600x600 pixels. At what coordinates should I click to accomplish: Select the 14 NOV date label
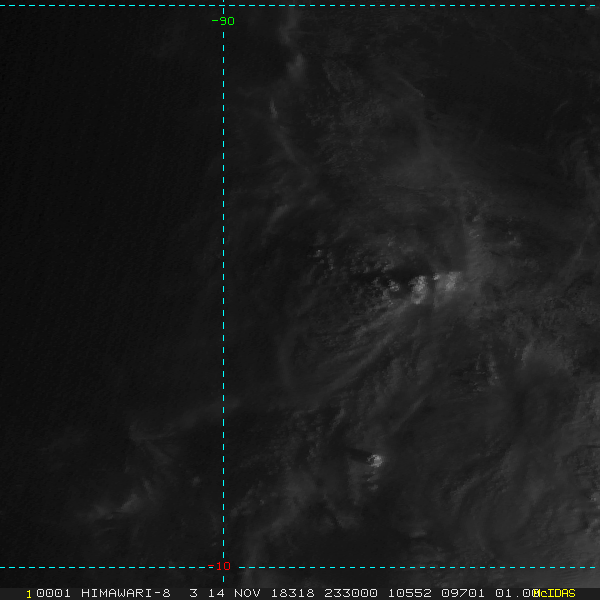pyautogui.click(x=234, y=593)
